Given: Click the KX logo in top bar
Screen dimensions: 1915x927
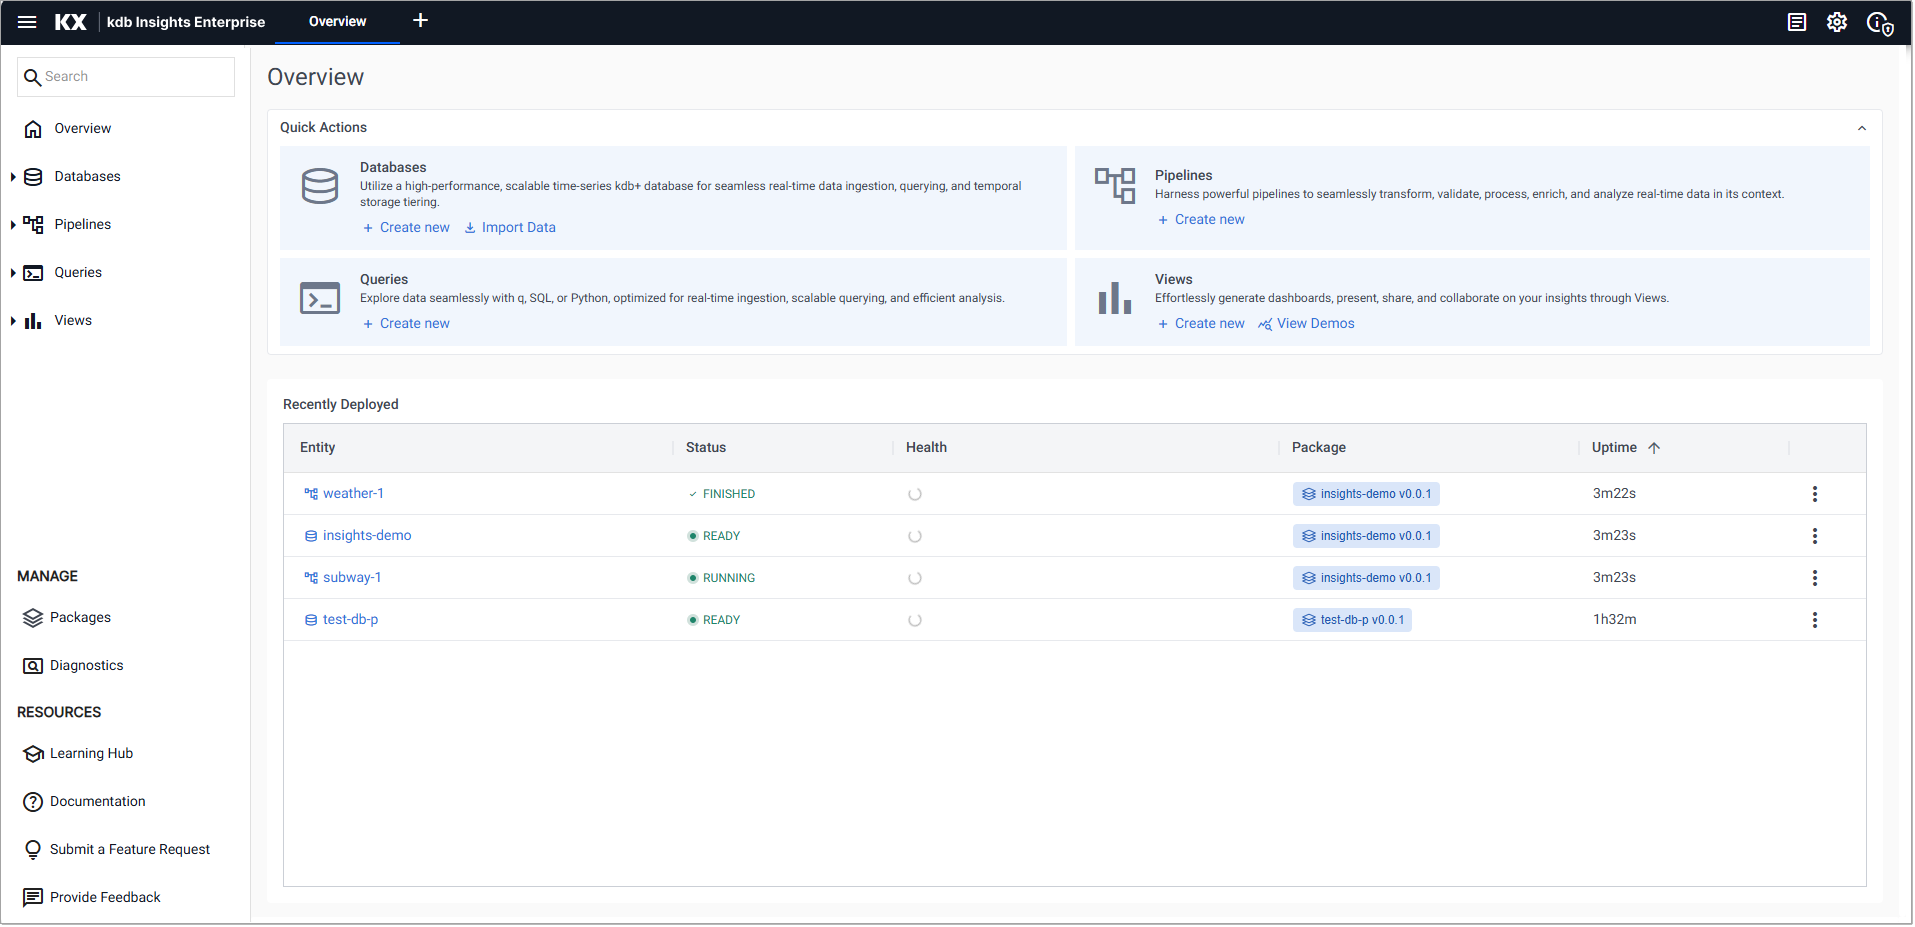Looking at the screenshot, I should (x=70, y=21).
